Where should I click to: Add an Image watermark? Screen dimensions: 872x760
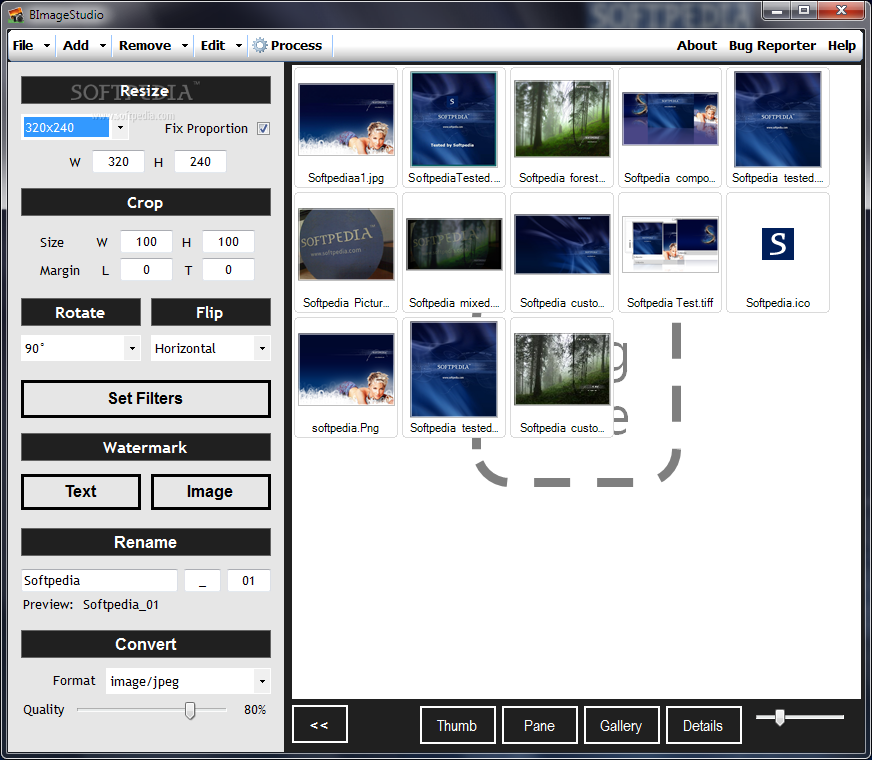click(210, 491)
